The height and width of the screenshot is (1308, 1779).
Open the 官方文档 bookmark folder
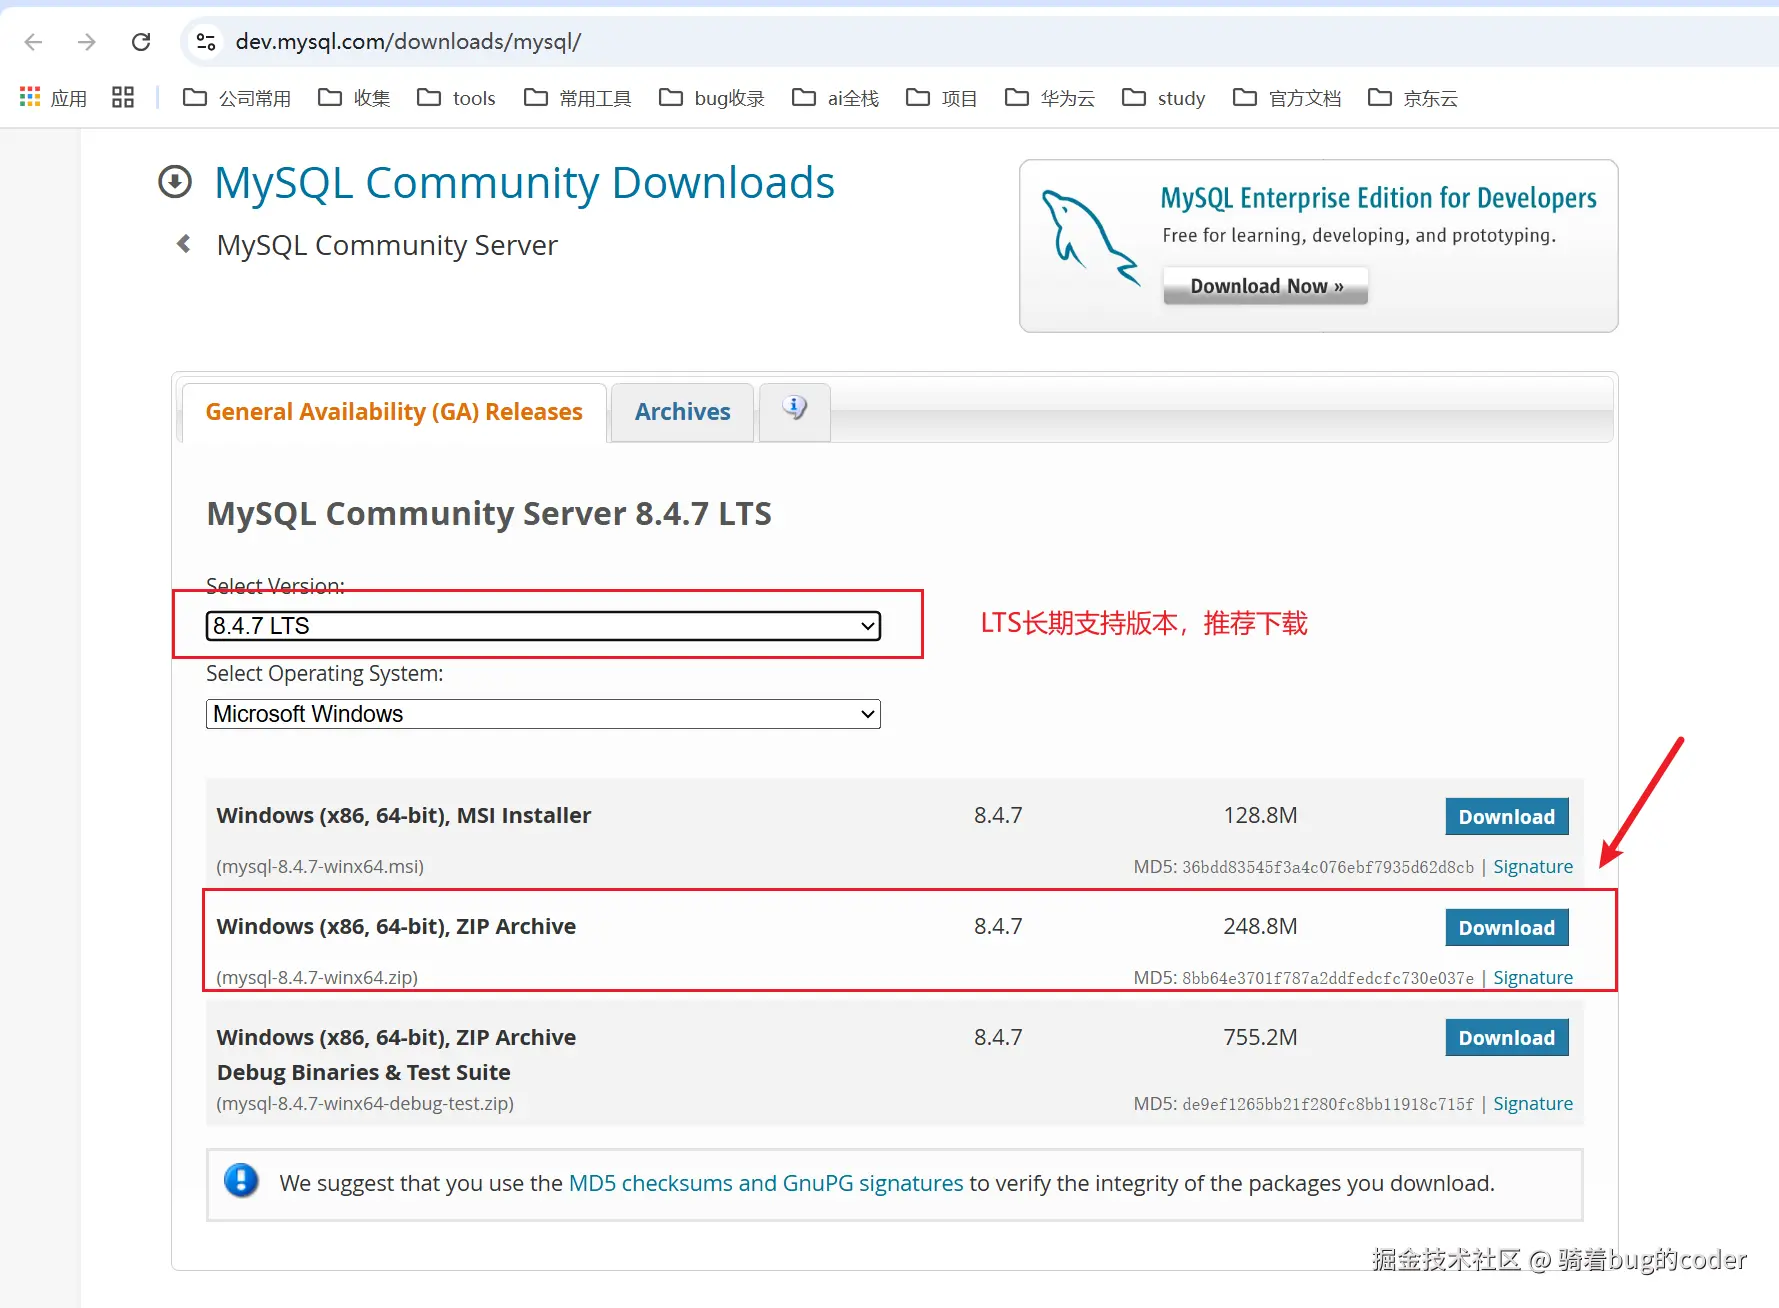[1287, 98]
